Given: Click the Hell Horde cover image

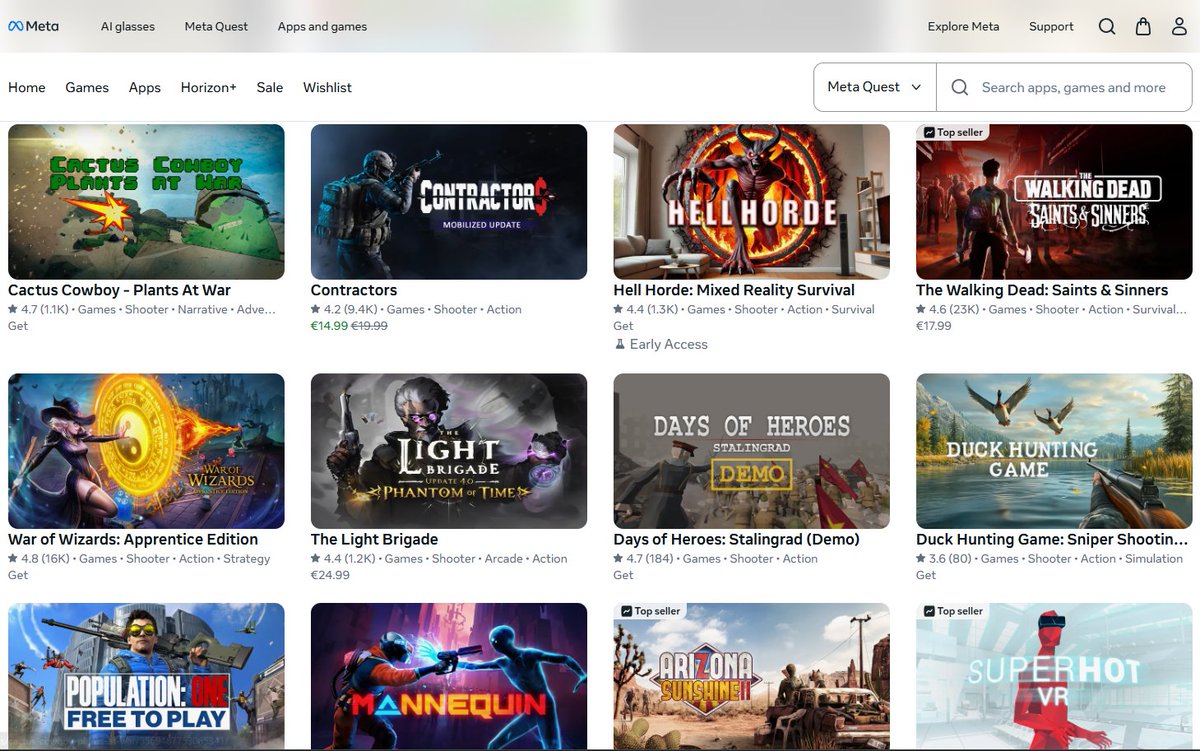Looking at the screenshot, I should point(752,202).
